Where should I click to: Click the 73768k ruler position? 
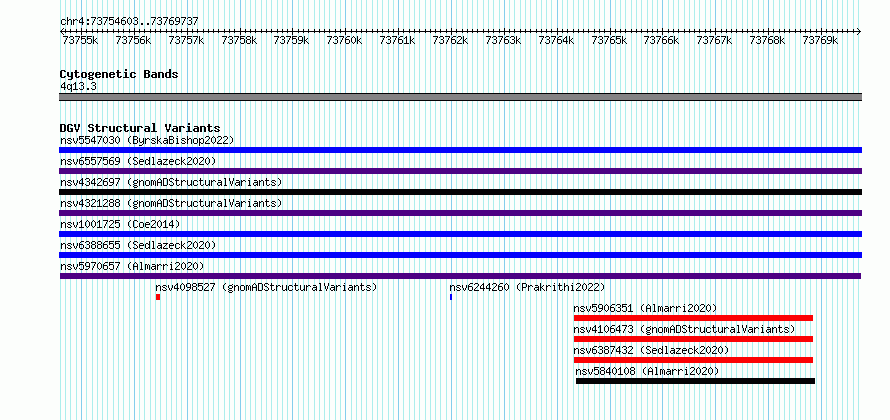click(x=767, y=40)
